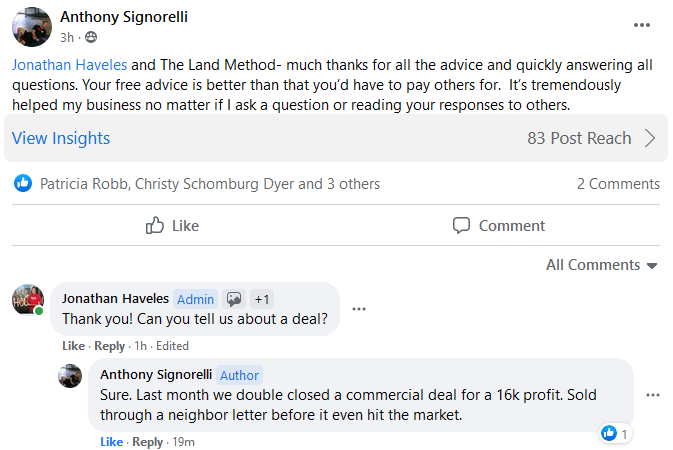
Task: Expand View Insights with the chevron arrow
Action: tap(650, 138)
